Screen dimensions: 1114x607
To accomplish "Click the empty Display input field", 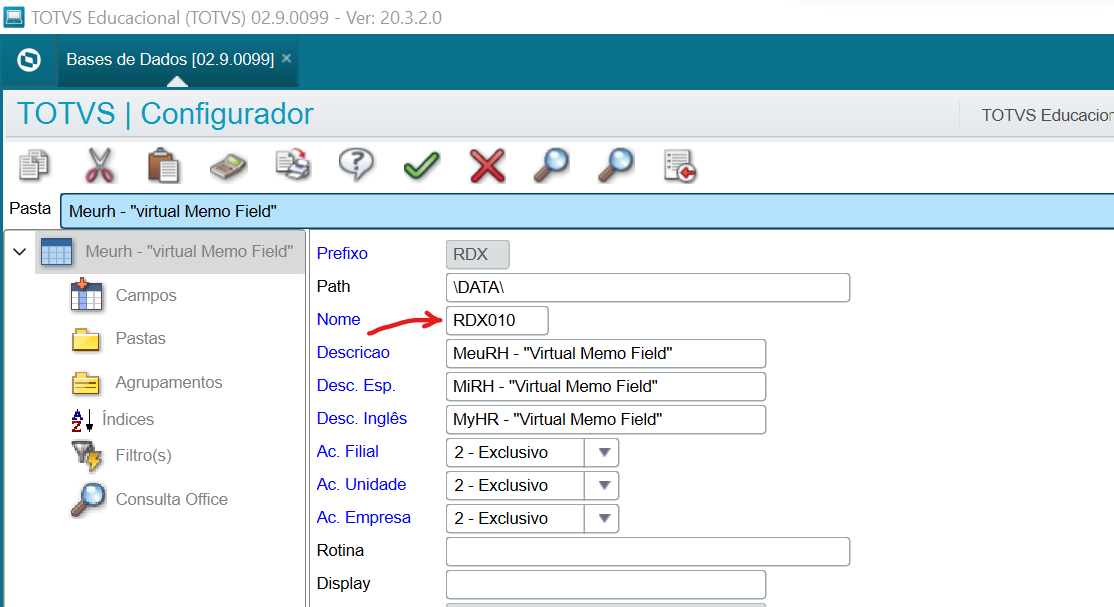I will 605,584.
